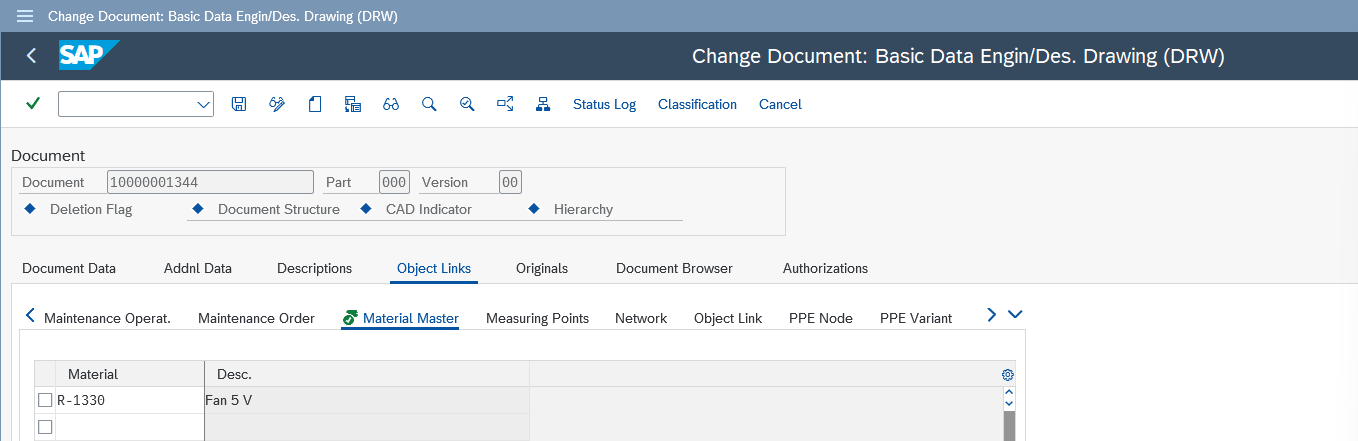Open the Authorizations tab

pyautogui.click(x=825, y=268)
